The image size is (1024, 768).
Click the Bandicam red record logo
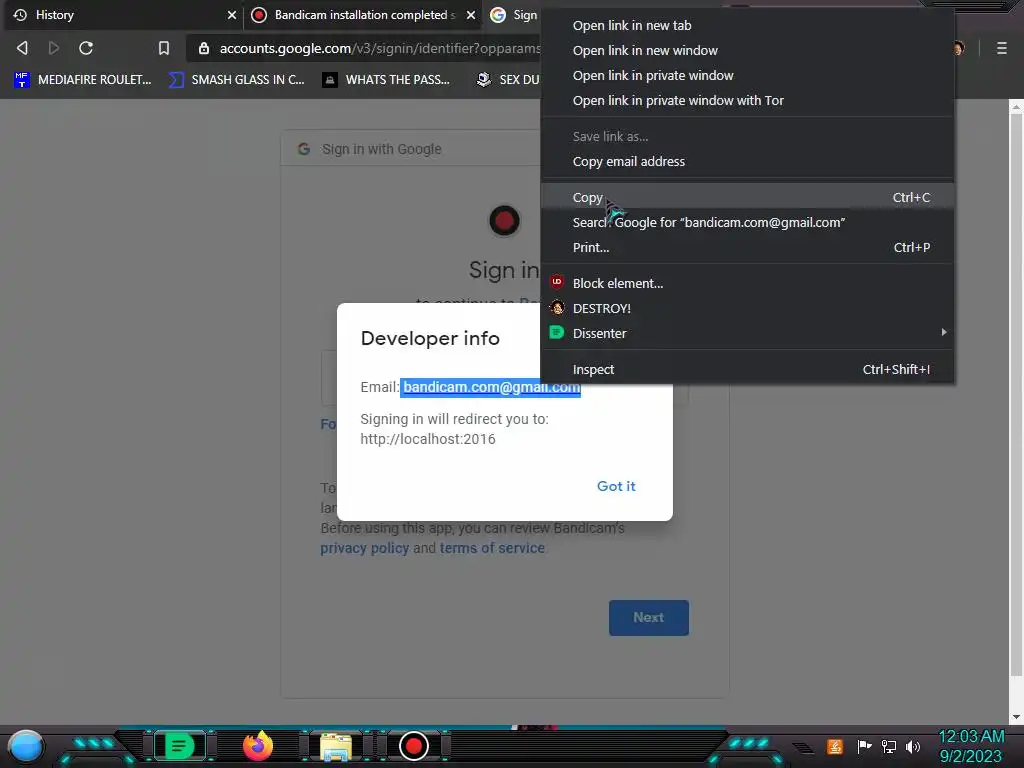coord(504,221)
